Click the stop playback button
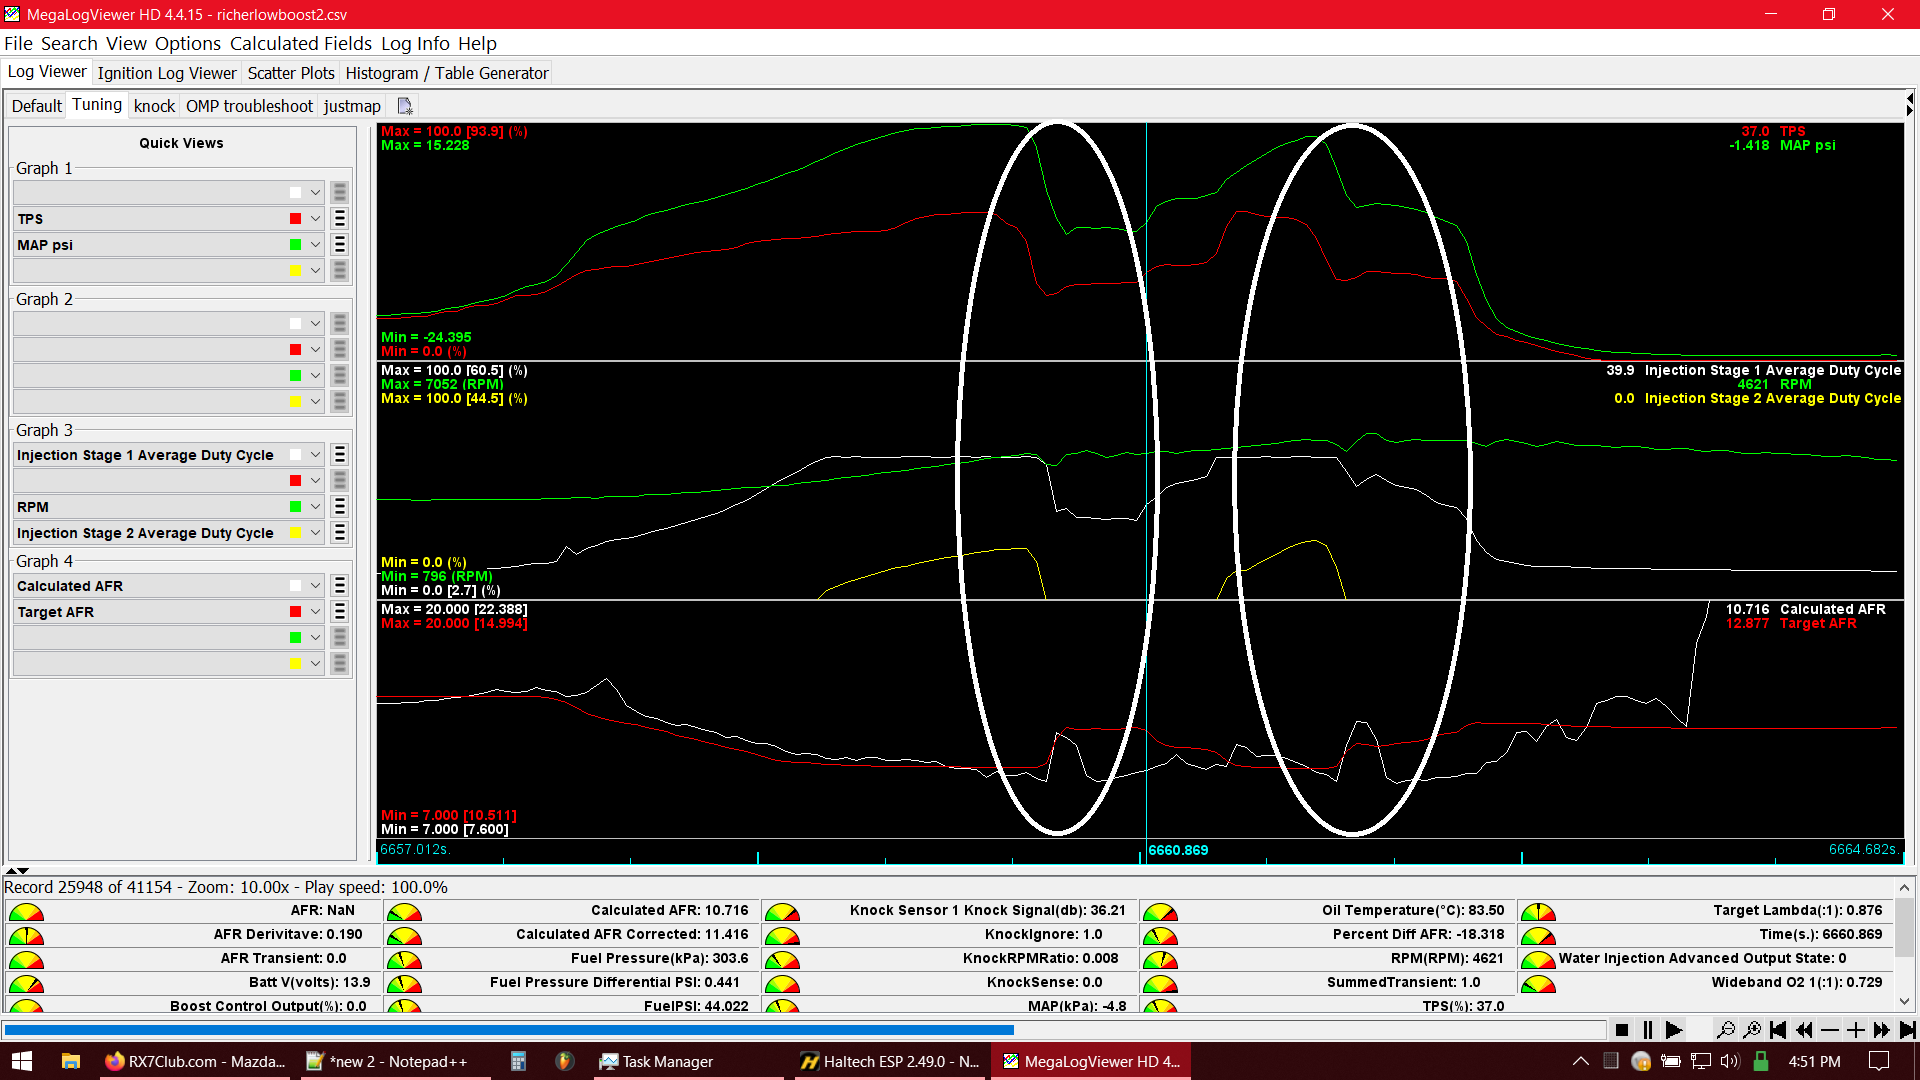 click(x=1622, y=1030)
